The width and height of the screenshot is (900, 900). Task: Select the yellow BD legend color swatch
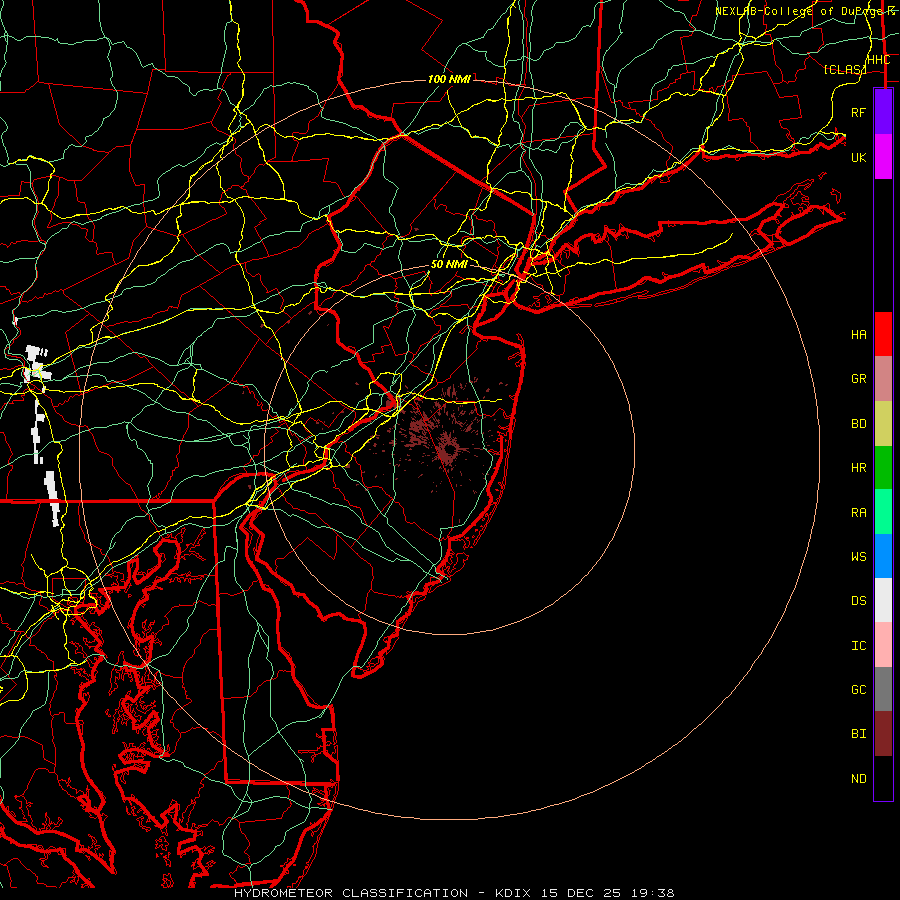coord(883,424)
